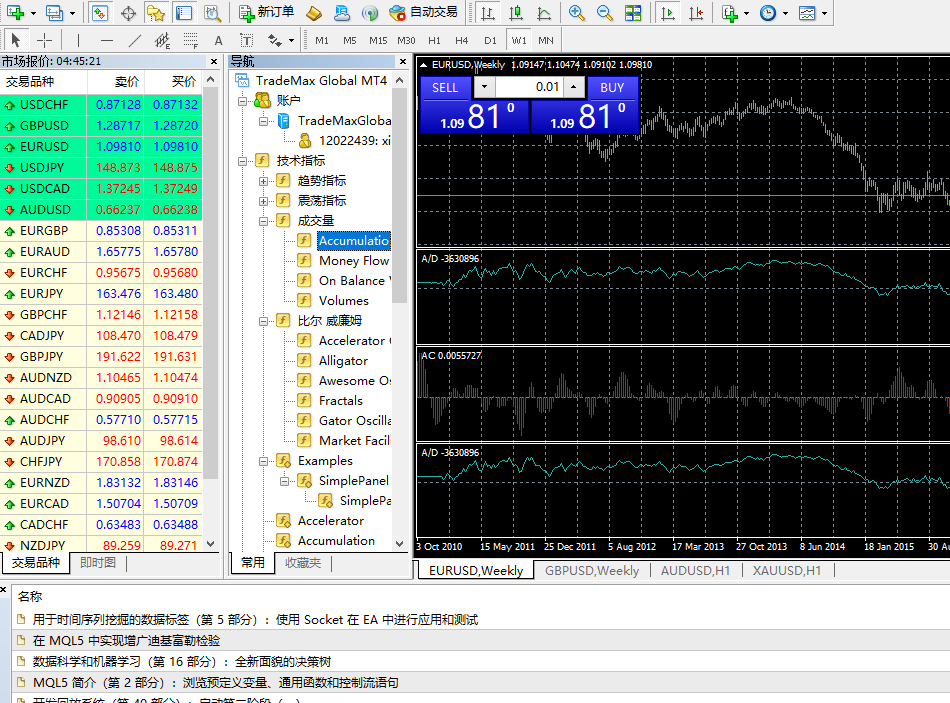
Task: Select the Fibonacci retracement tool
Action: click(190, 41)
